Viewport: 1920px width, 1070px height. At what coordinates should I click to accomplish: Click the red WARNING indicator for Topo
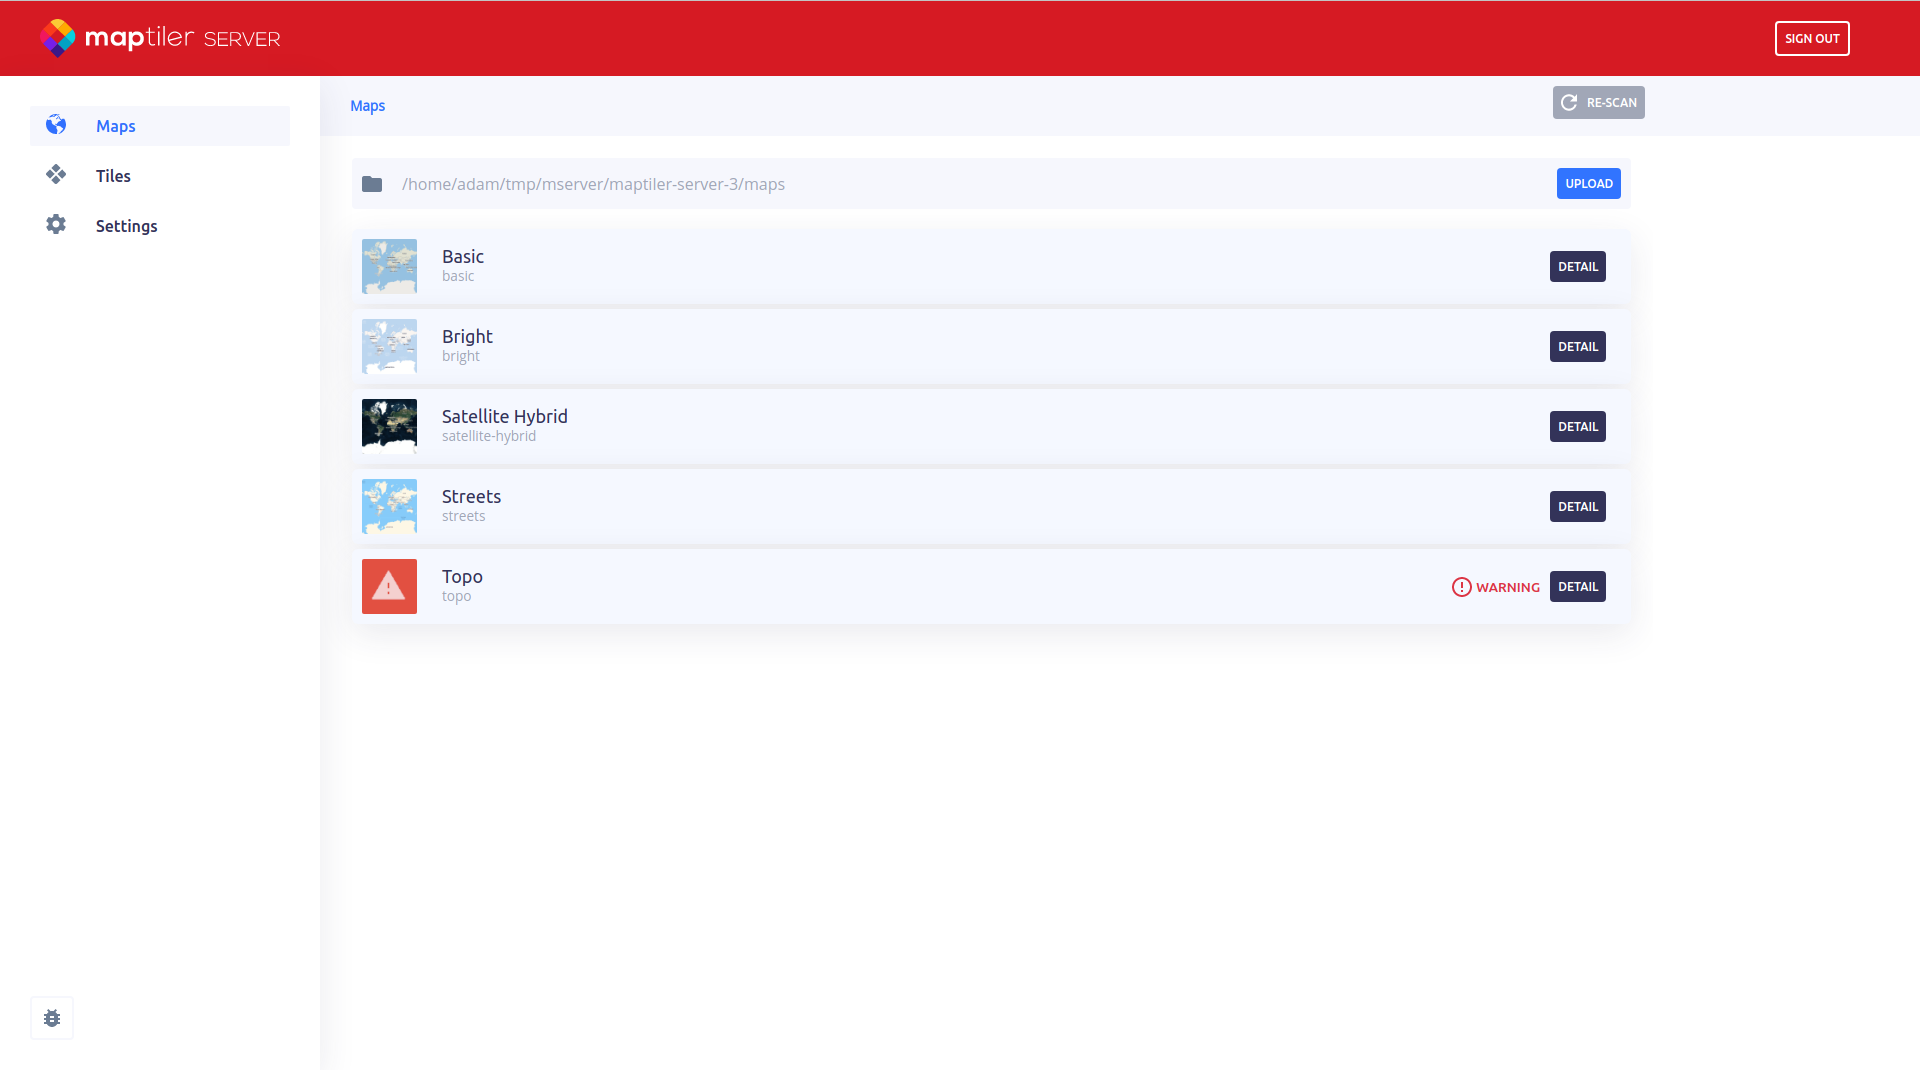(1495, 587)
